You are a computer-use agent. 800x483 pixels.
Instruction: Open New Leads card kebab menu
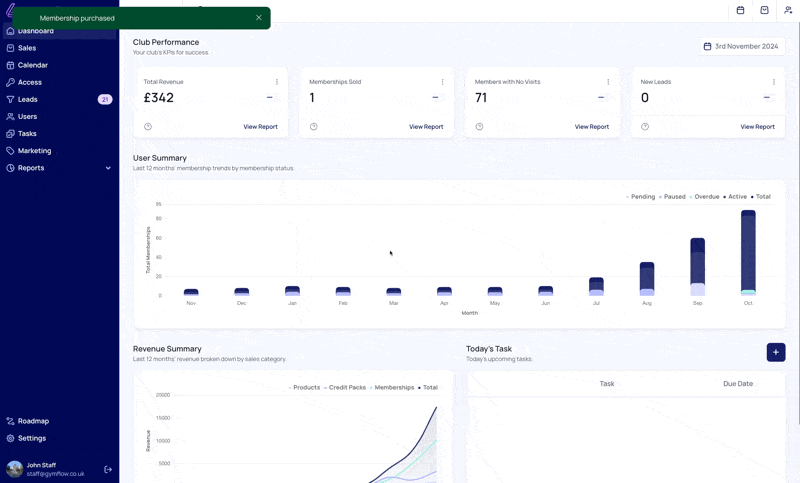tap(773, 82)
